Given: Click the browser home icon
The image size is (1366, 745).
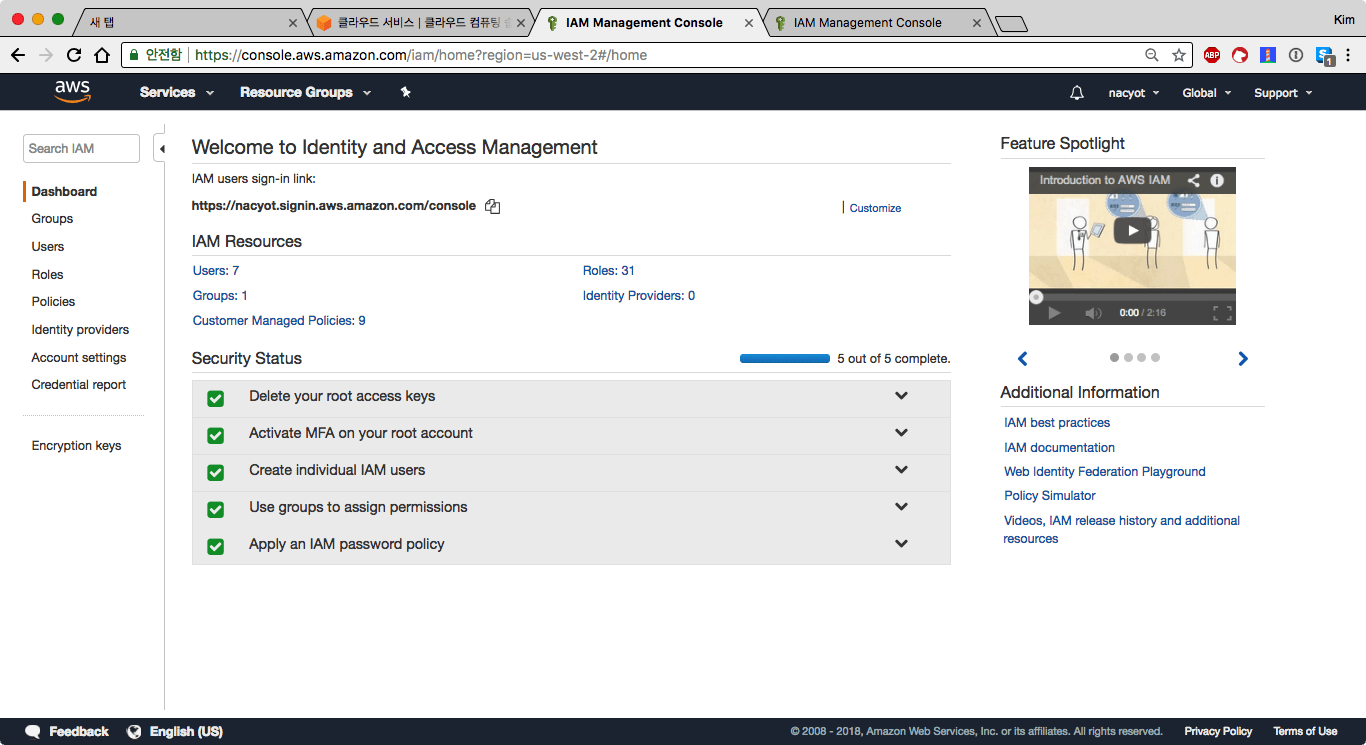Looking at the screenshot, I should click(102, 55).
